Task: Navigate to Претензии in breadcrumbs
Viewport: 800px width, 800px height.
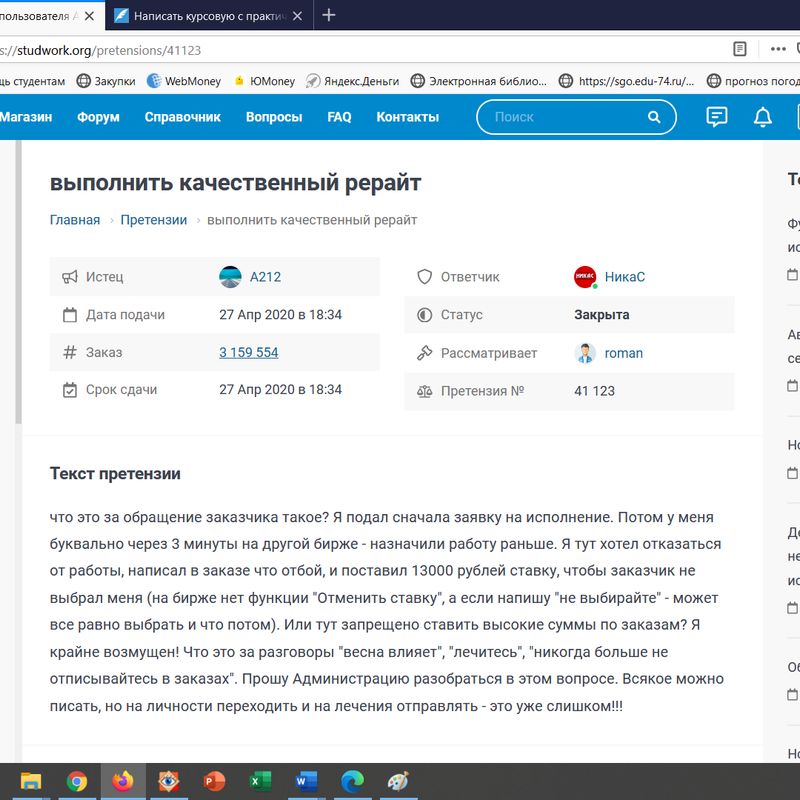Action: pos(154,220)
